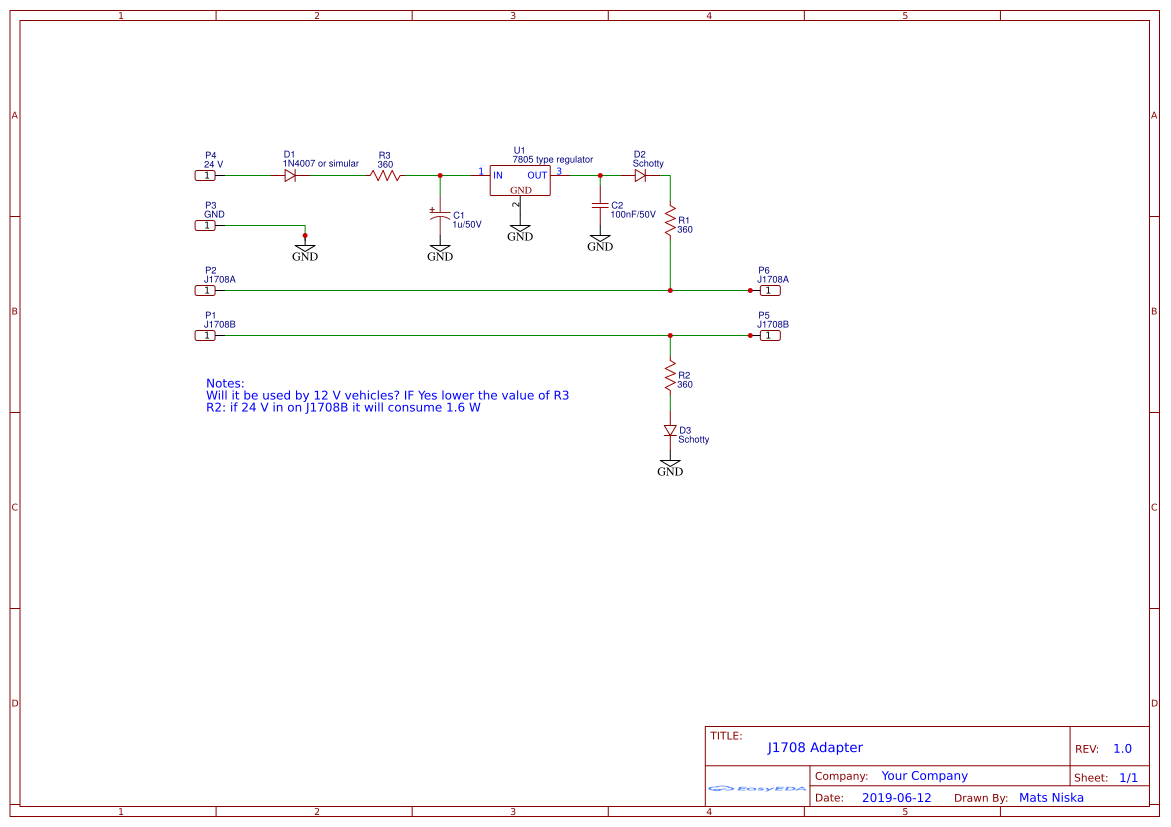The height and width of the screenshot is (827, 1171).
Task: Click resistor R3 near the input
Action: (x=385, y=174)
